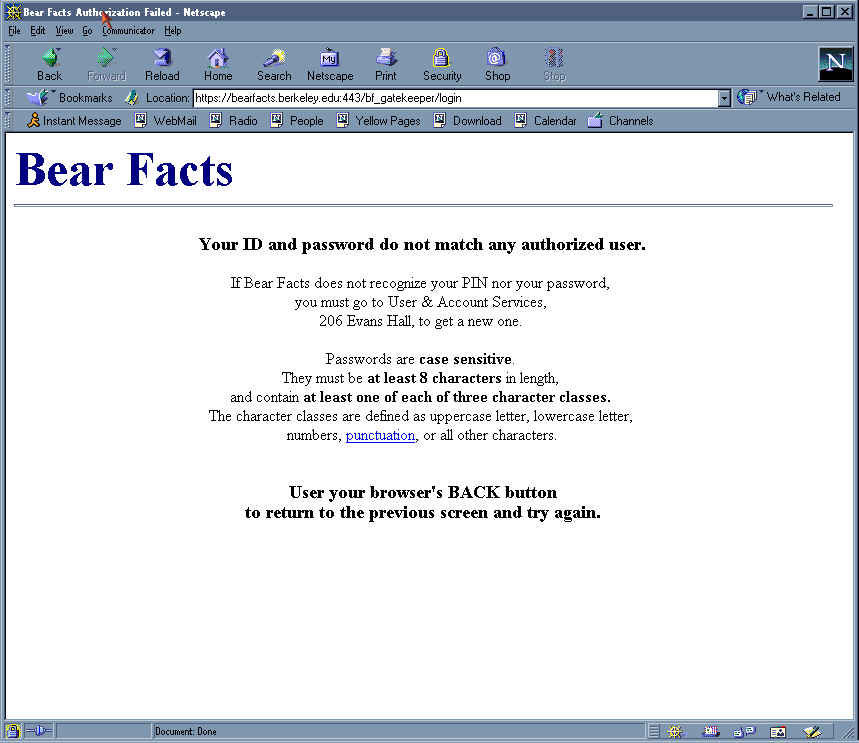Open the View menu
Image resolution: width=859 pixels, height=743 pixels.
click(x=64, y=31)
